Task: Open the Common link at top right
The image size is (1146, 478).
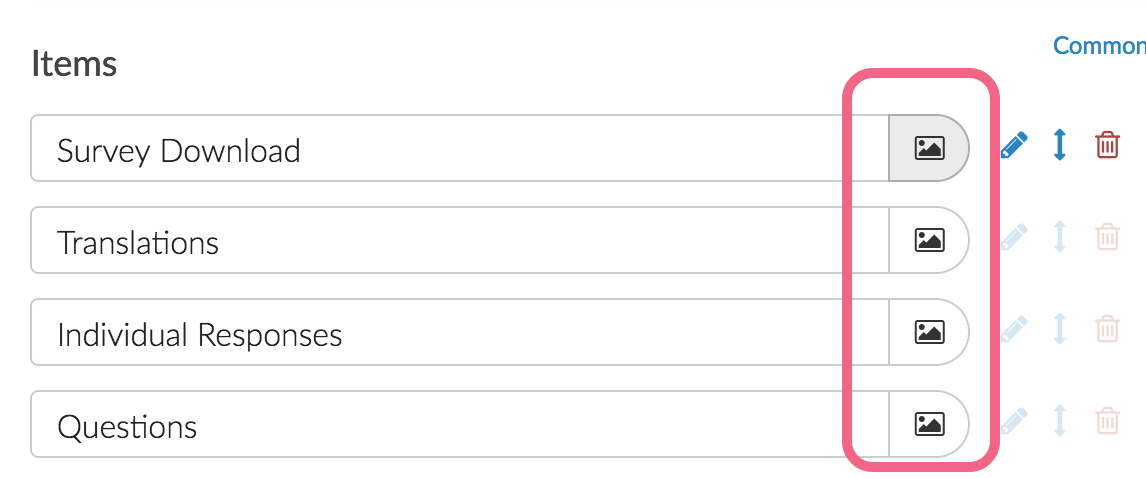Action: [1098, 46]
